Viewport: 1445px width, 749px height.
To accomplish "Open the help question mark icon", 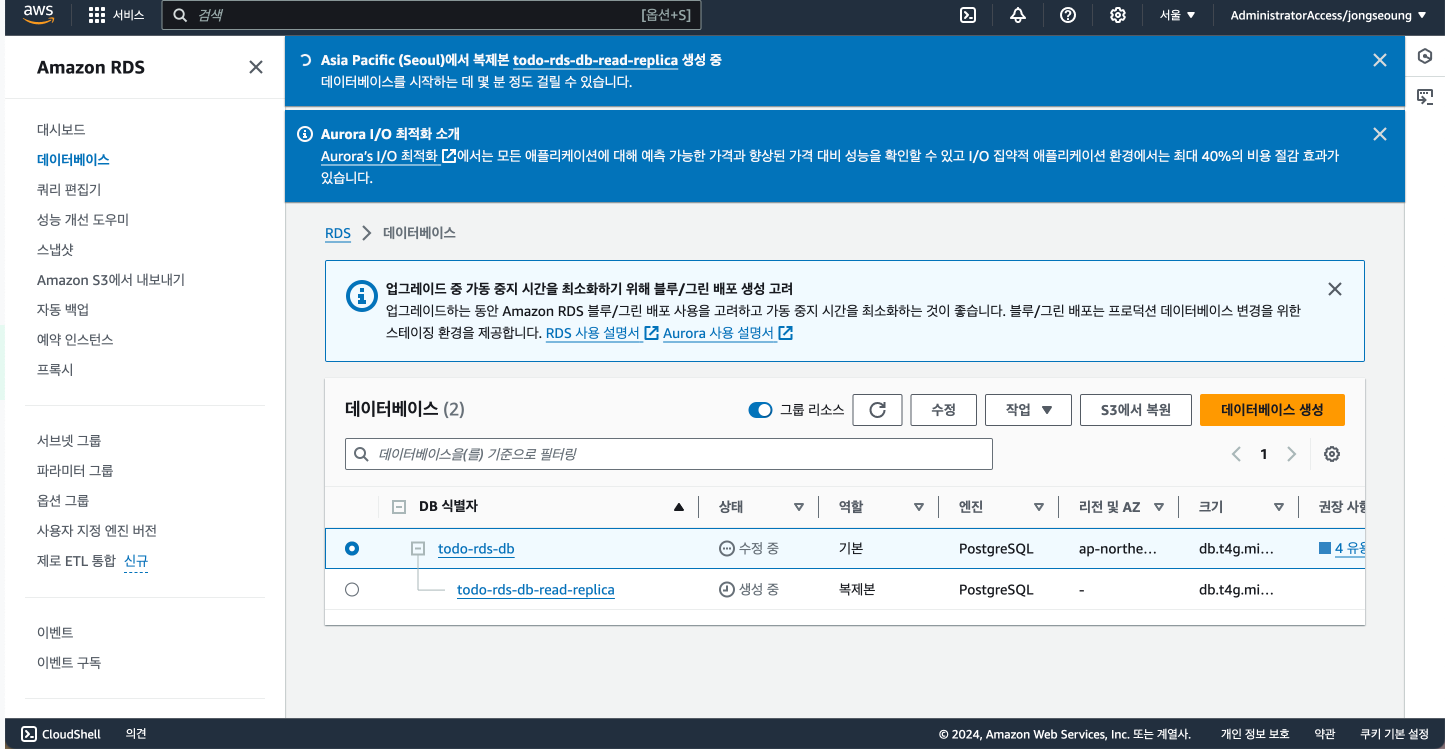I will (x=1068, y=15).
